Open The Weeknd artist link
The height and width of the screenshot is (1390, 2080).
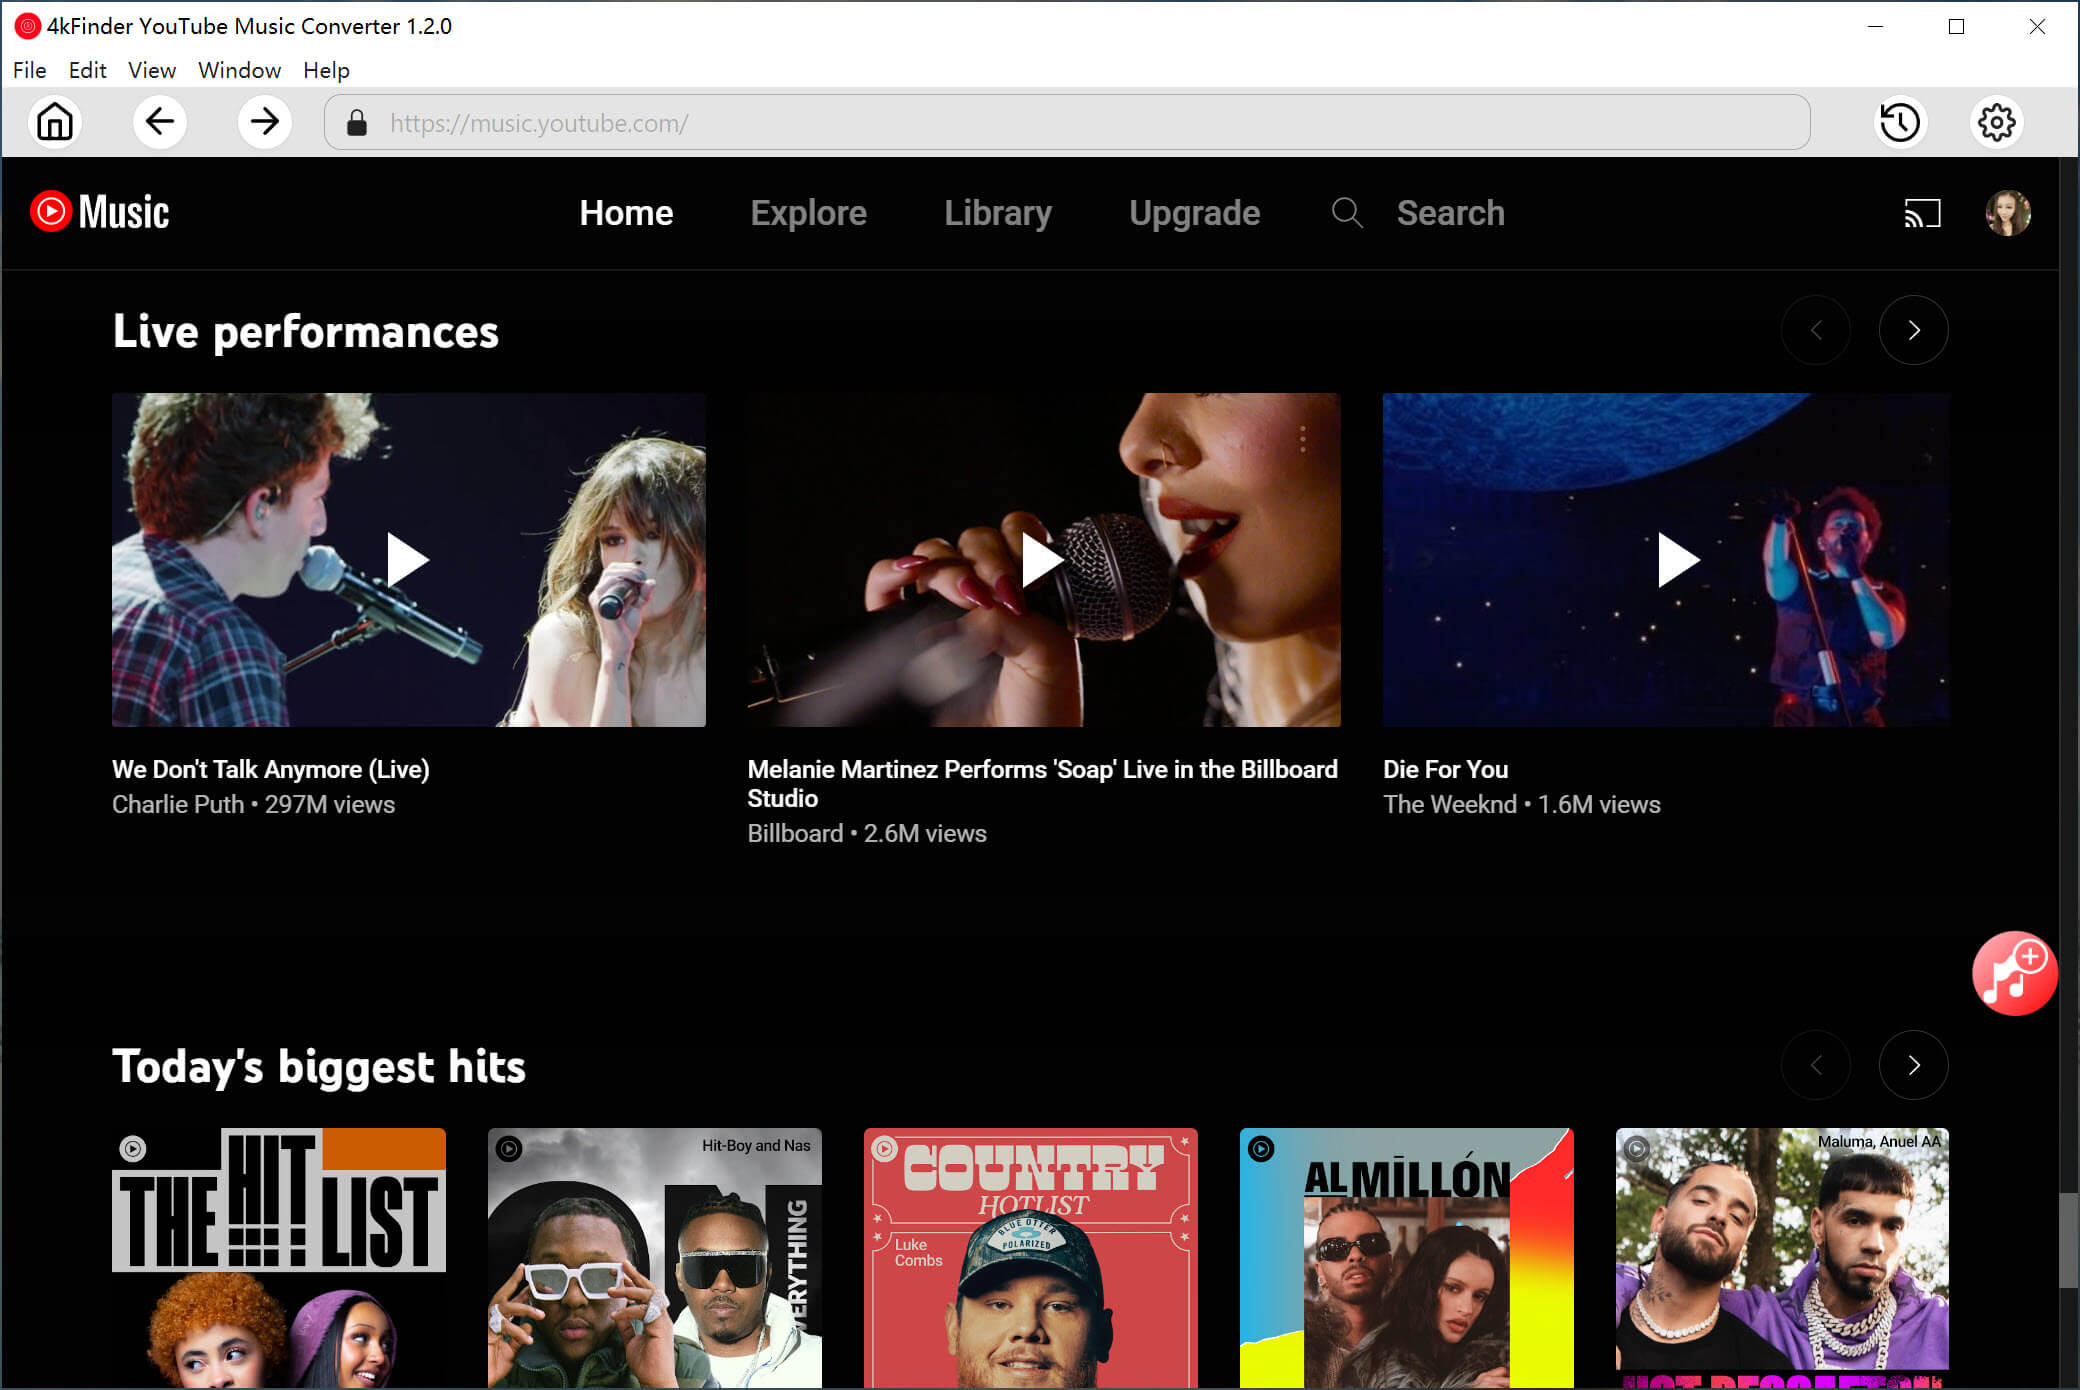point(1450,804)
